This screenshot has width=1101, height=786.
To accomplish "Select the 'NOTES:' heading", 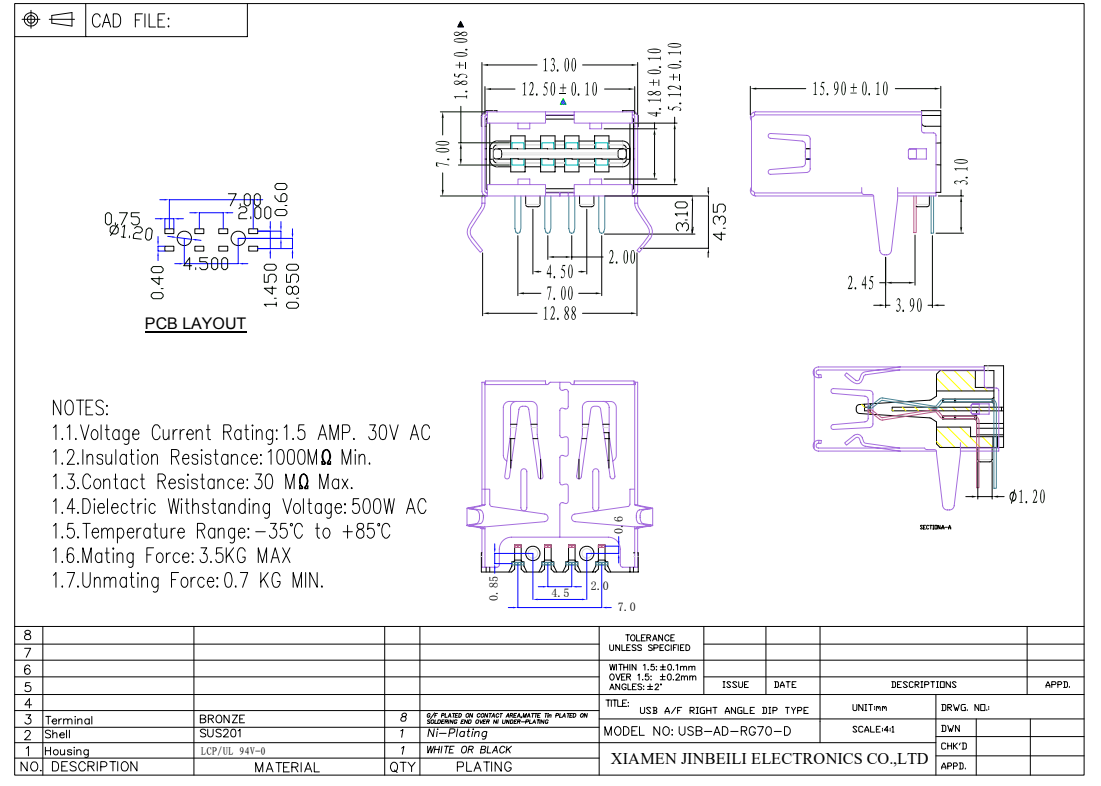I will [x=80, y=408].
